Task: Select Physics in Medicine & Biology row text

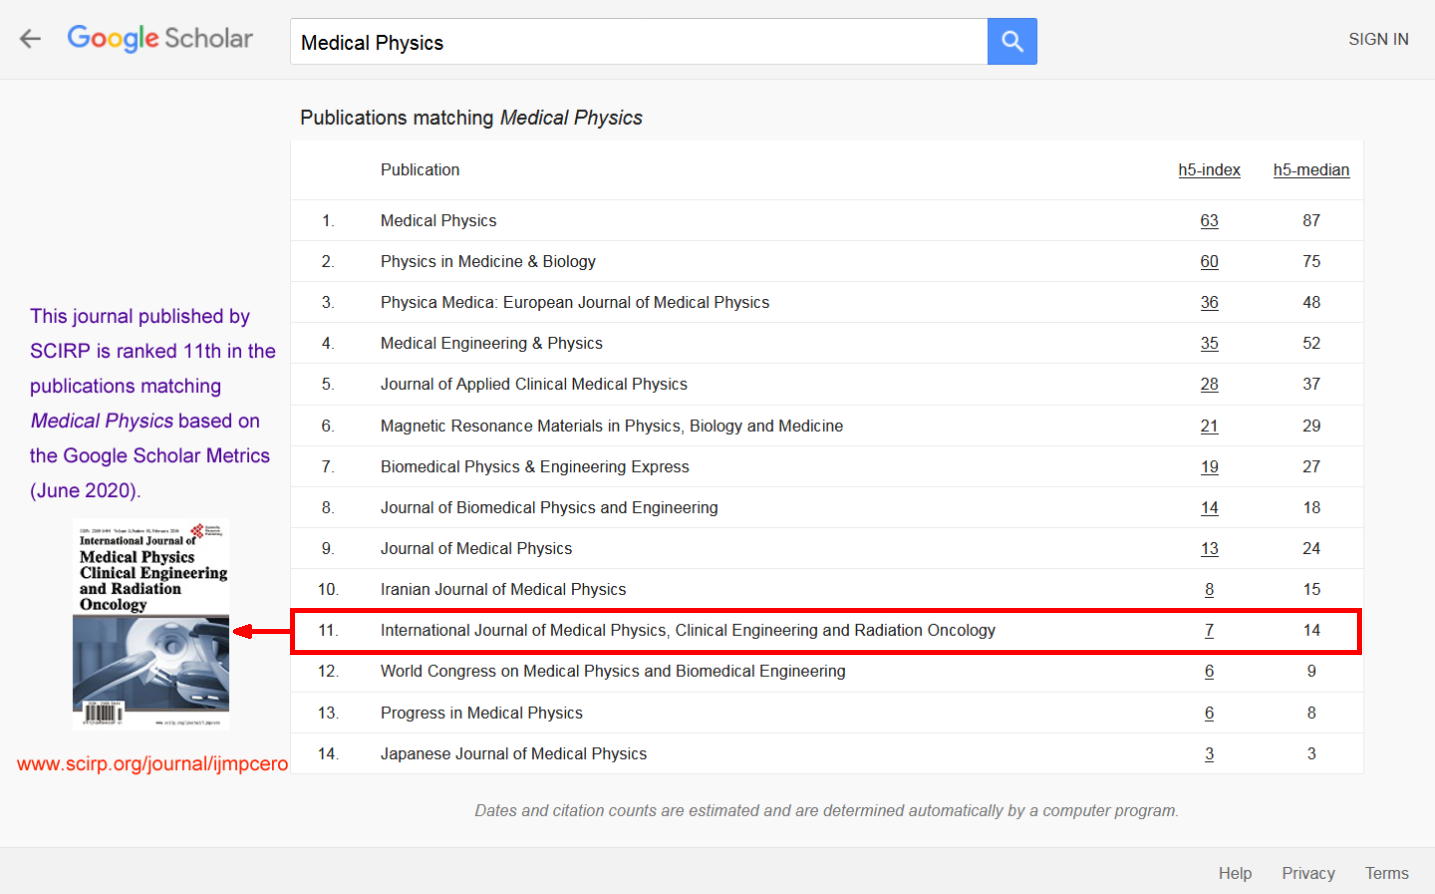Action: pyautogui.click(x=488, y=262)
